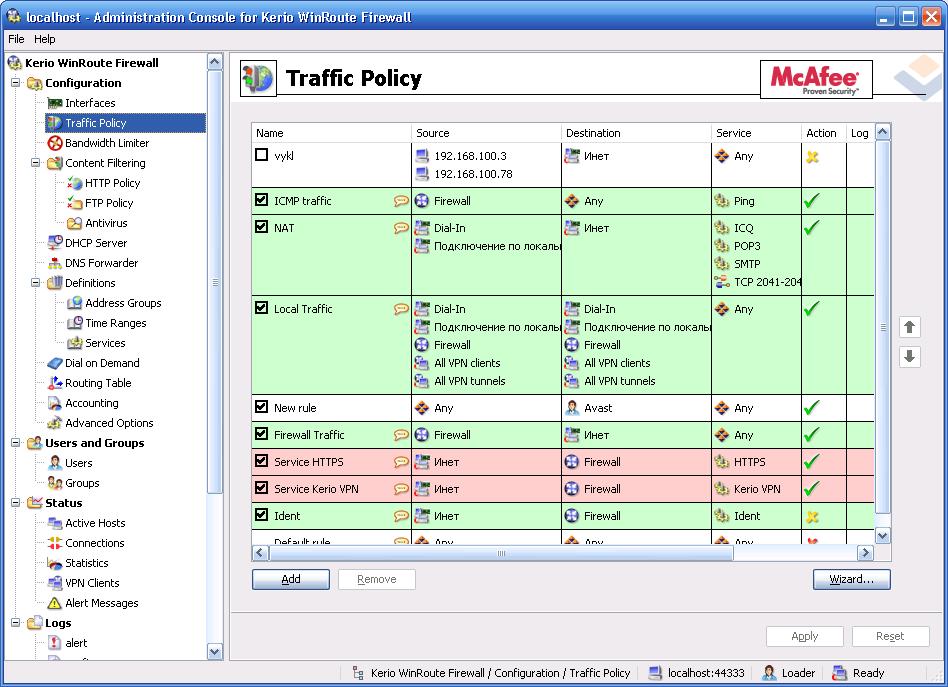Move selected rule up with arrow button
Screen dimensions: 948x687
point(909,327)
